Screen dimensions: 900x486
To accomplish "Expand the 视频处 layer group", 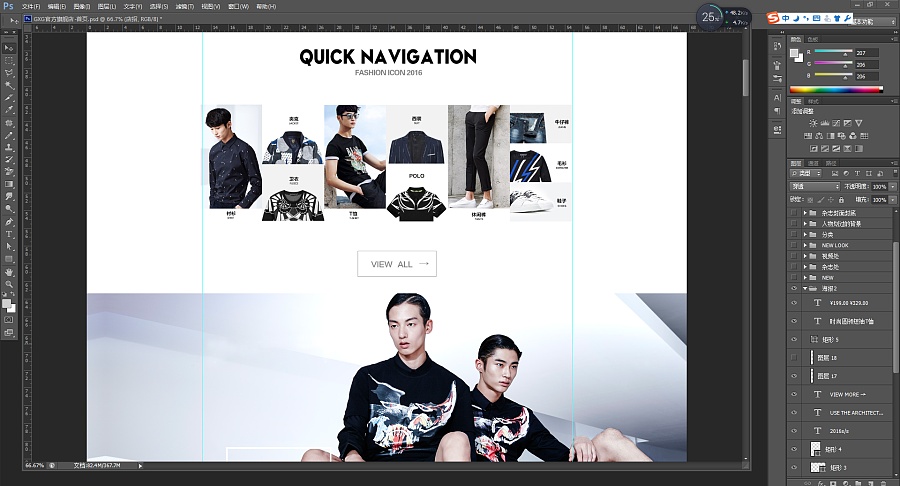I will (x=805, y=256).
